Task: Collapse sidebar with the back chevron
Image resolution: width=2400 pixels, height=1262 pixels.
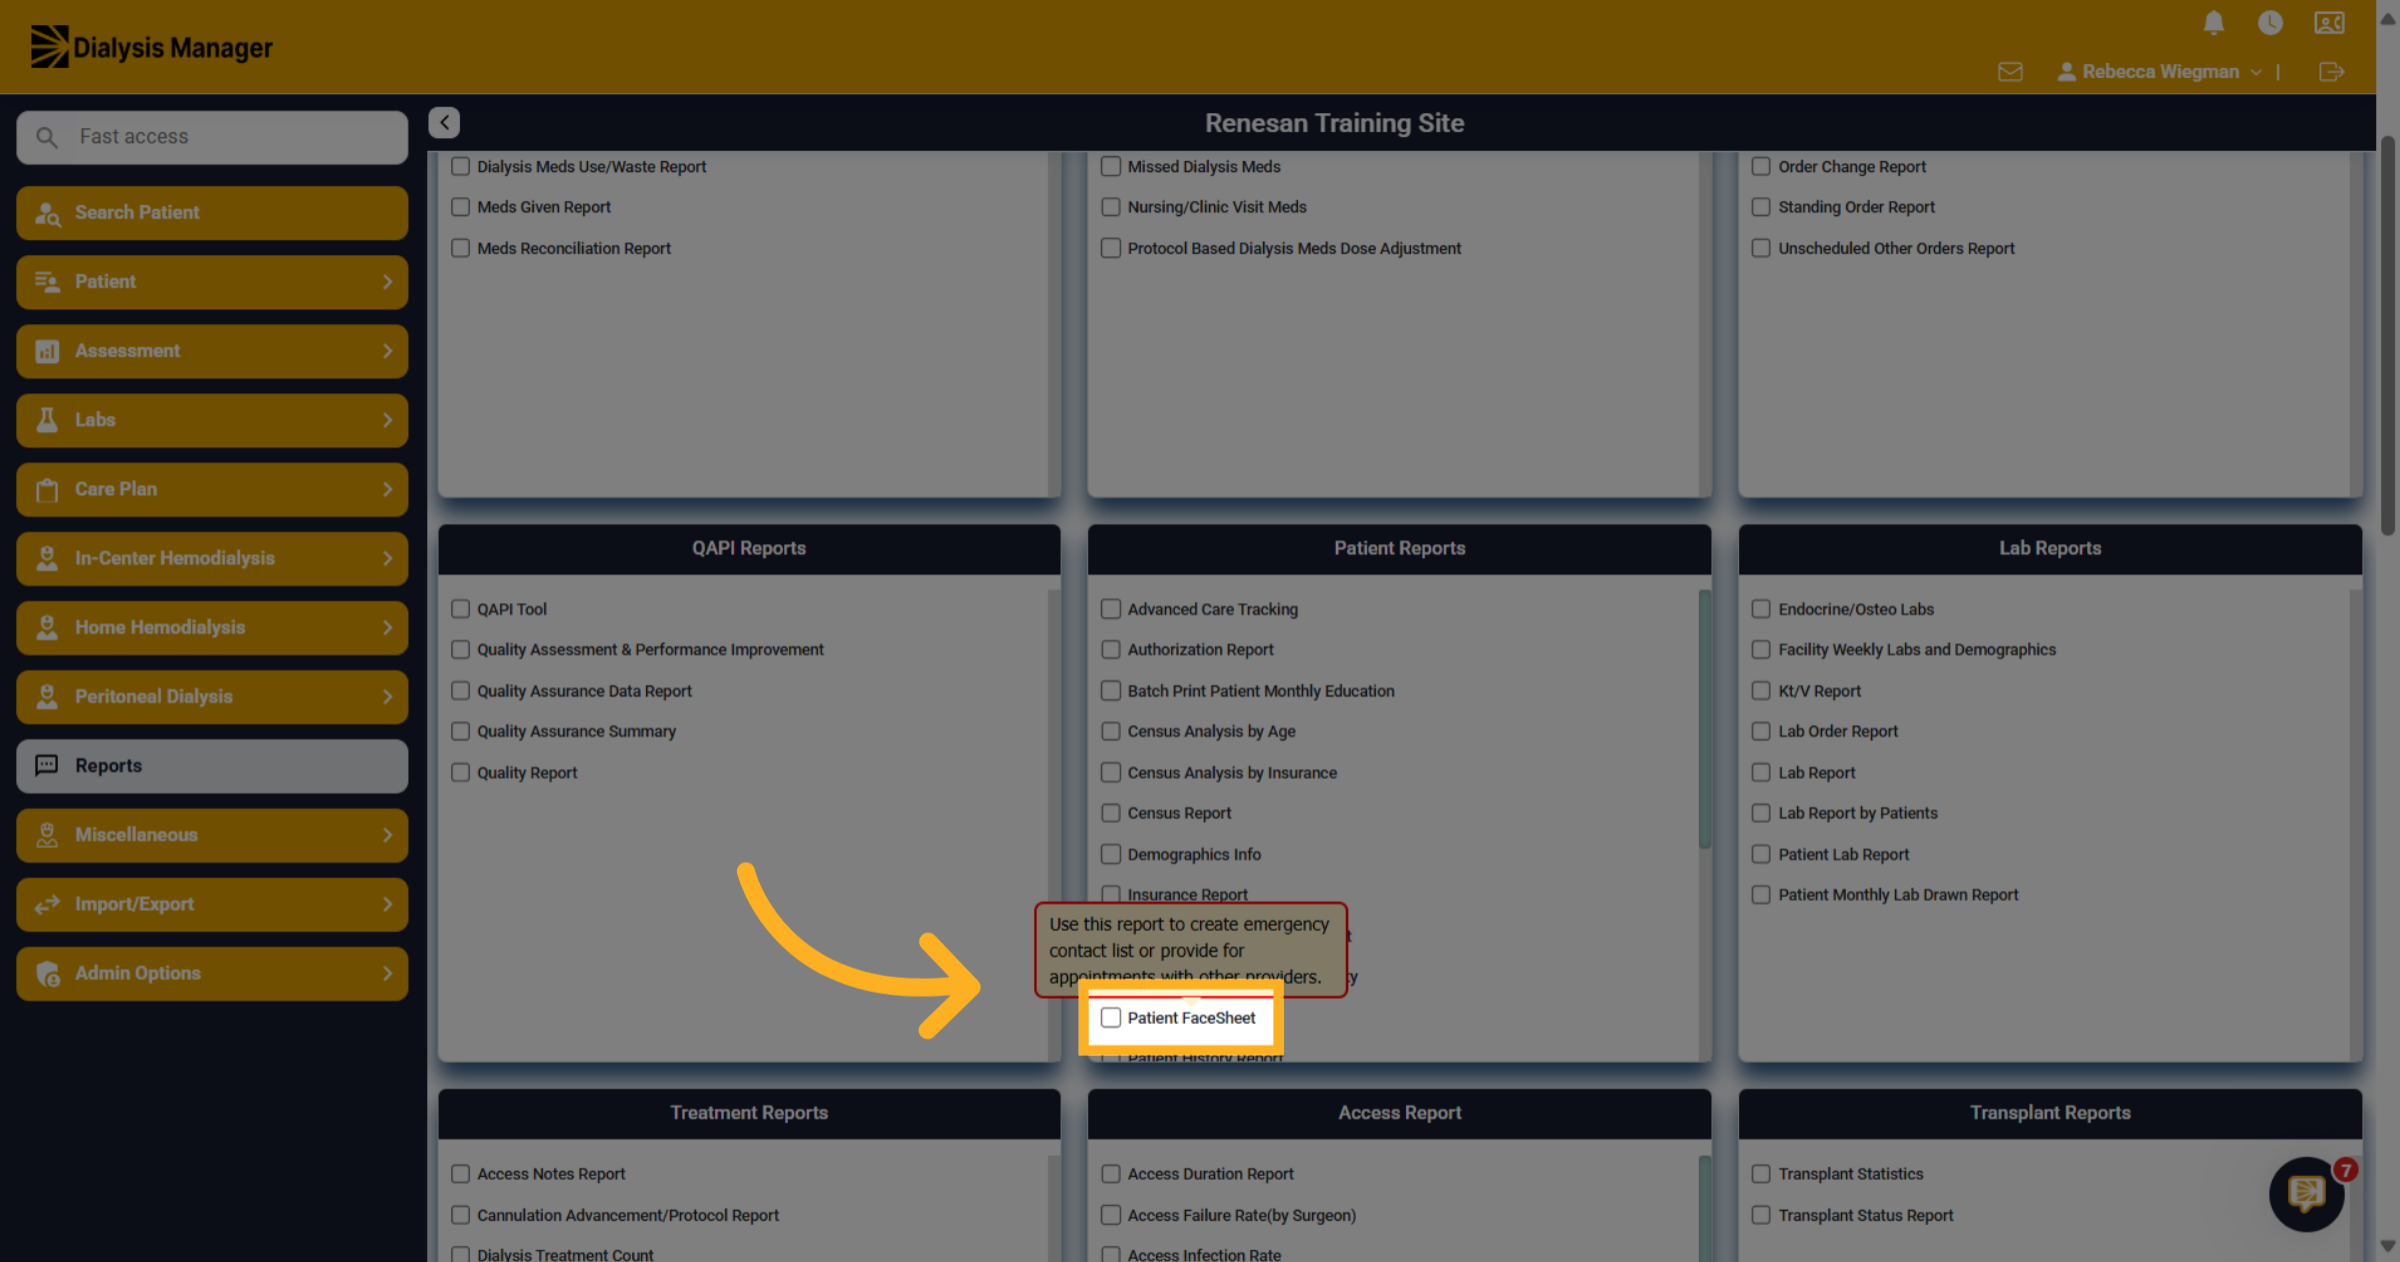Action: [x=444, y=122]
